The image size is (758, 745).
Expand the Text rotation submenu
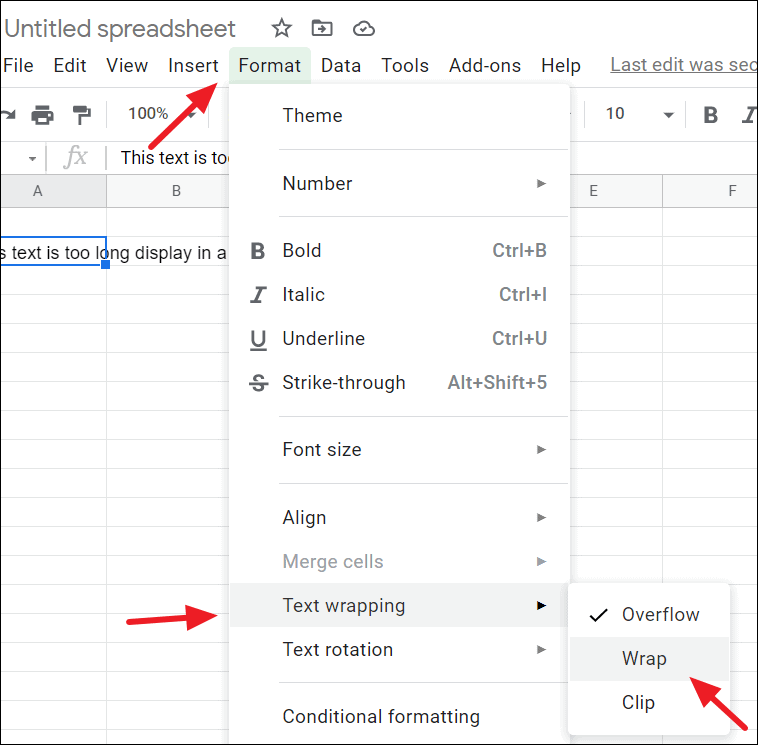tap(399, 649)
